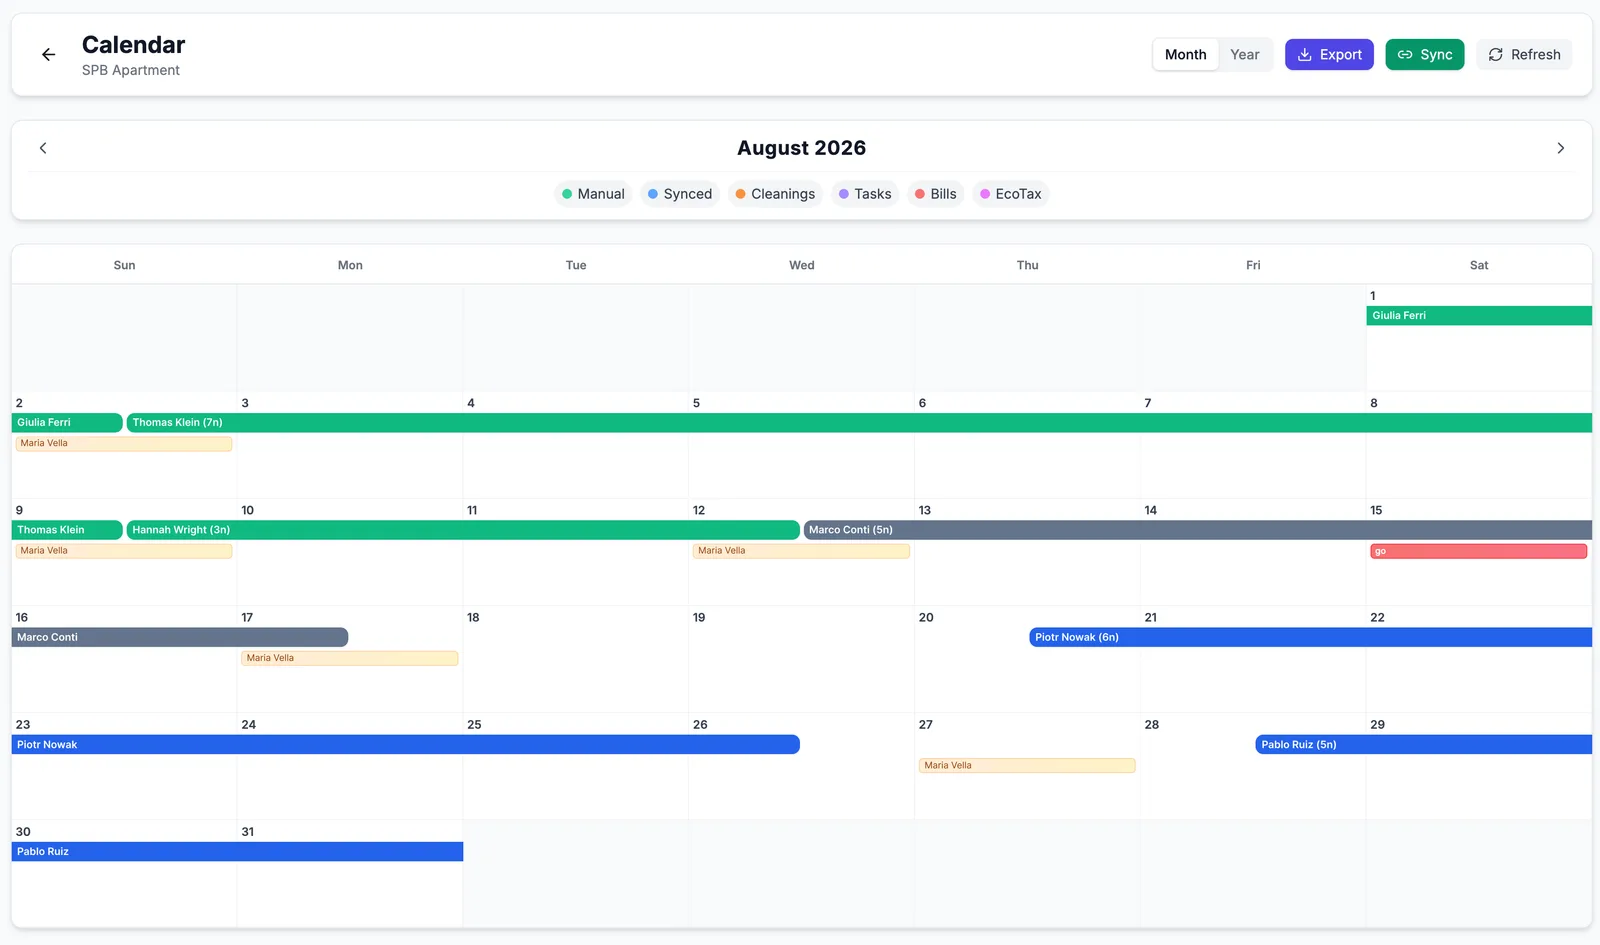Click the SPB Apartment subtitle
The image size is (1600, 945).
point(131,70)
